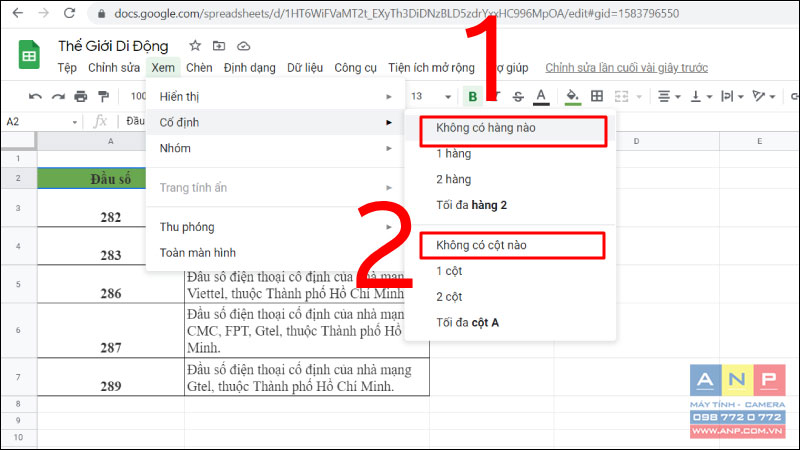Undo last action in toolbar
Image resolution: width=800 pixels, height=450 pixels.
pos(35,96)
